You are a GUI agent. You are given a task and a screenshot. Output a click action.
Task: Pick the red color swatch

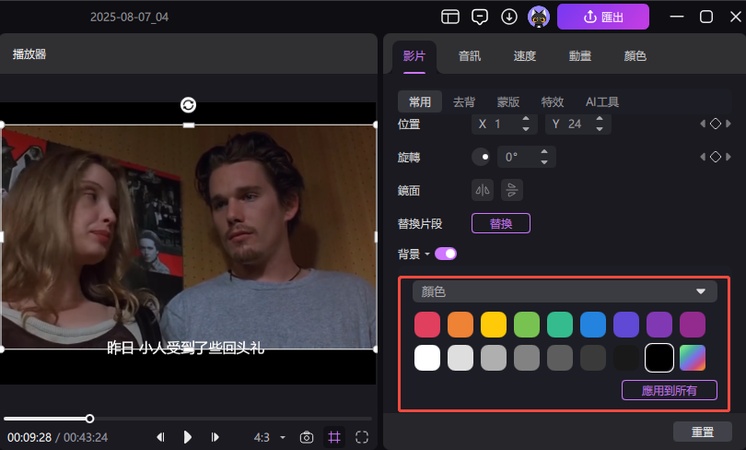pyautogui.click(x=427, y=324)
